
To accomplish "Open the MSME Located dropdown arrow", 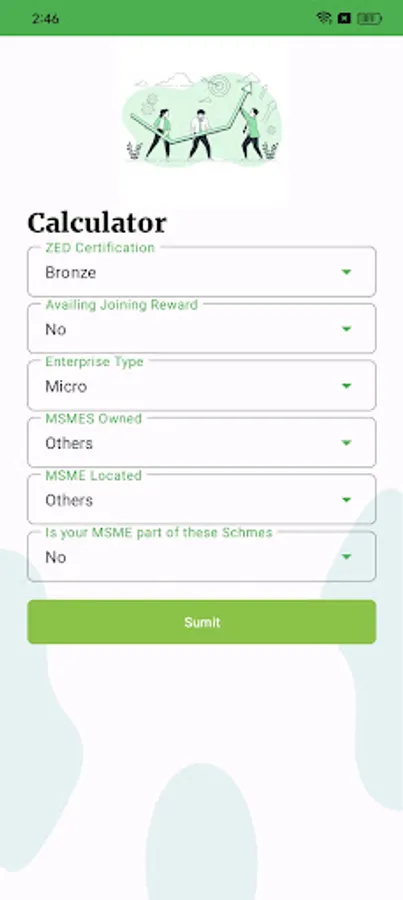I will coord(346,500).
